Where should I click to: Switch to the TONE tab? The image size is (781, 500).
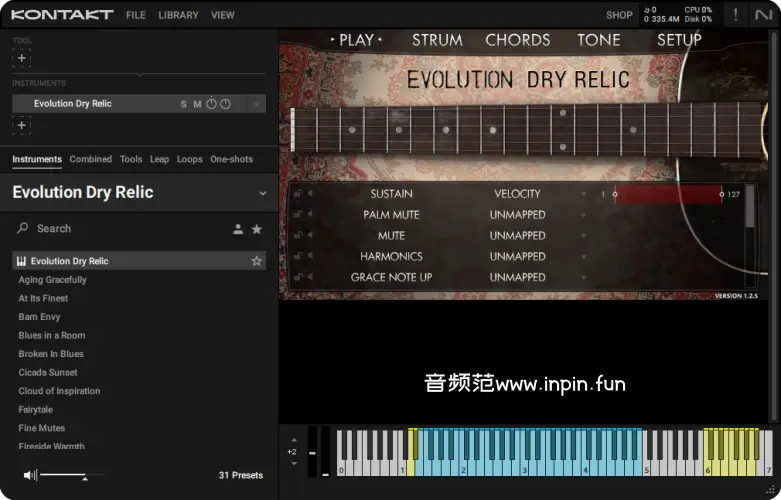pos(599,40)
